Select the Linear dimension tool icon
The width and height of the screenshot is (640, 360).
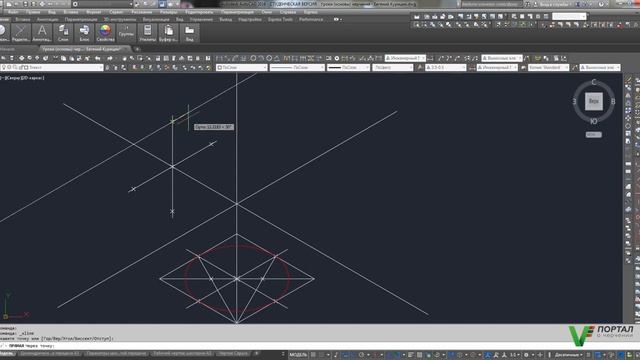(219, 58)
